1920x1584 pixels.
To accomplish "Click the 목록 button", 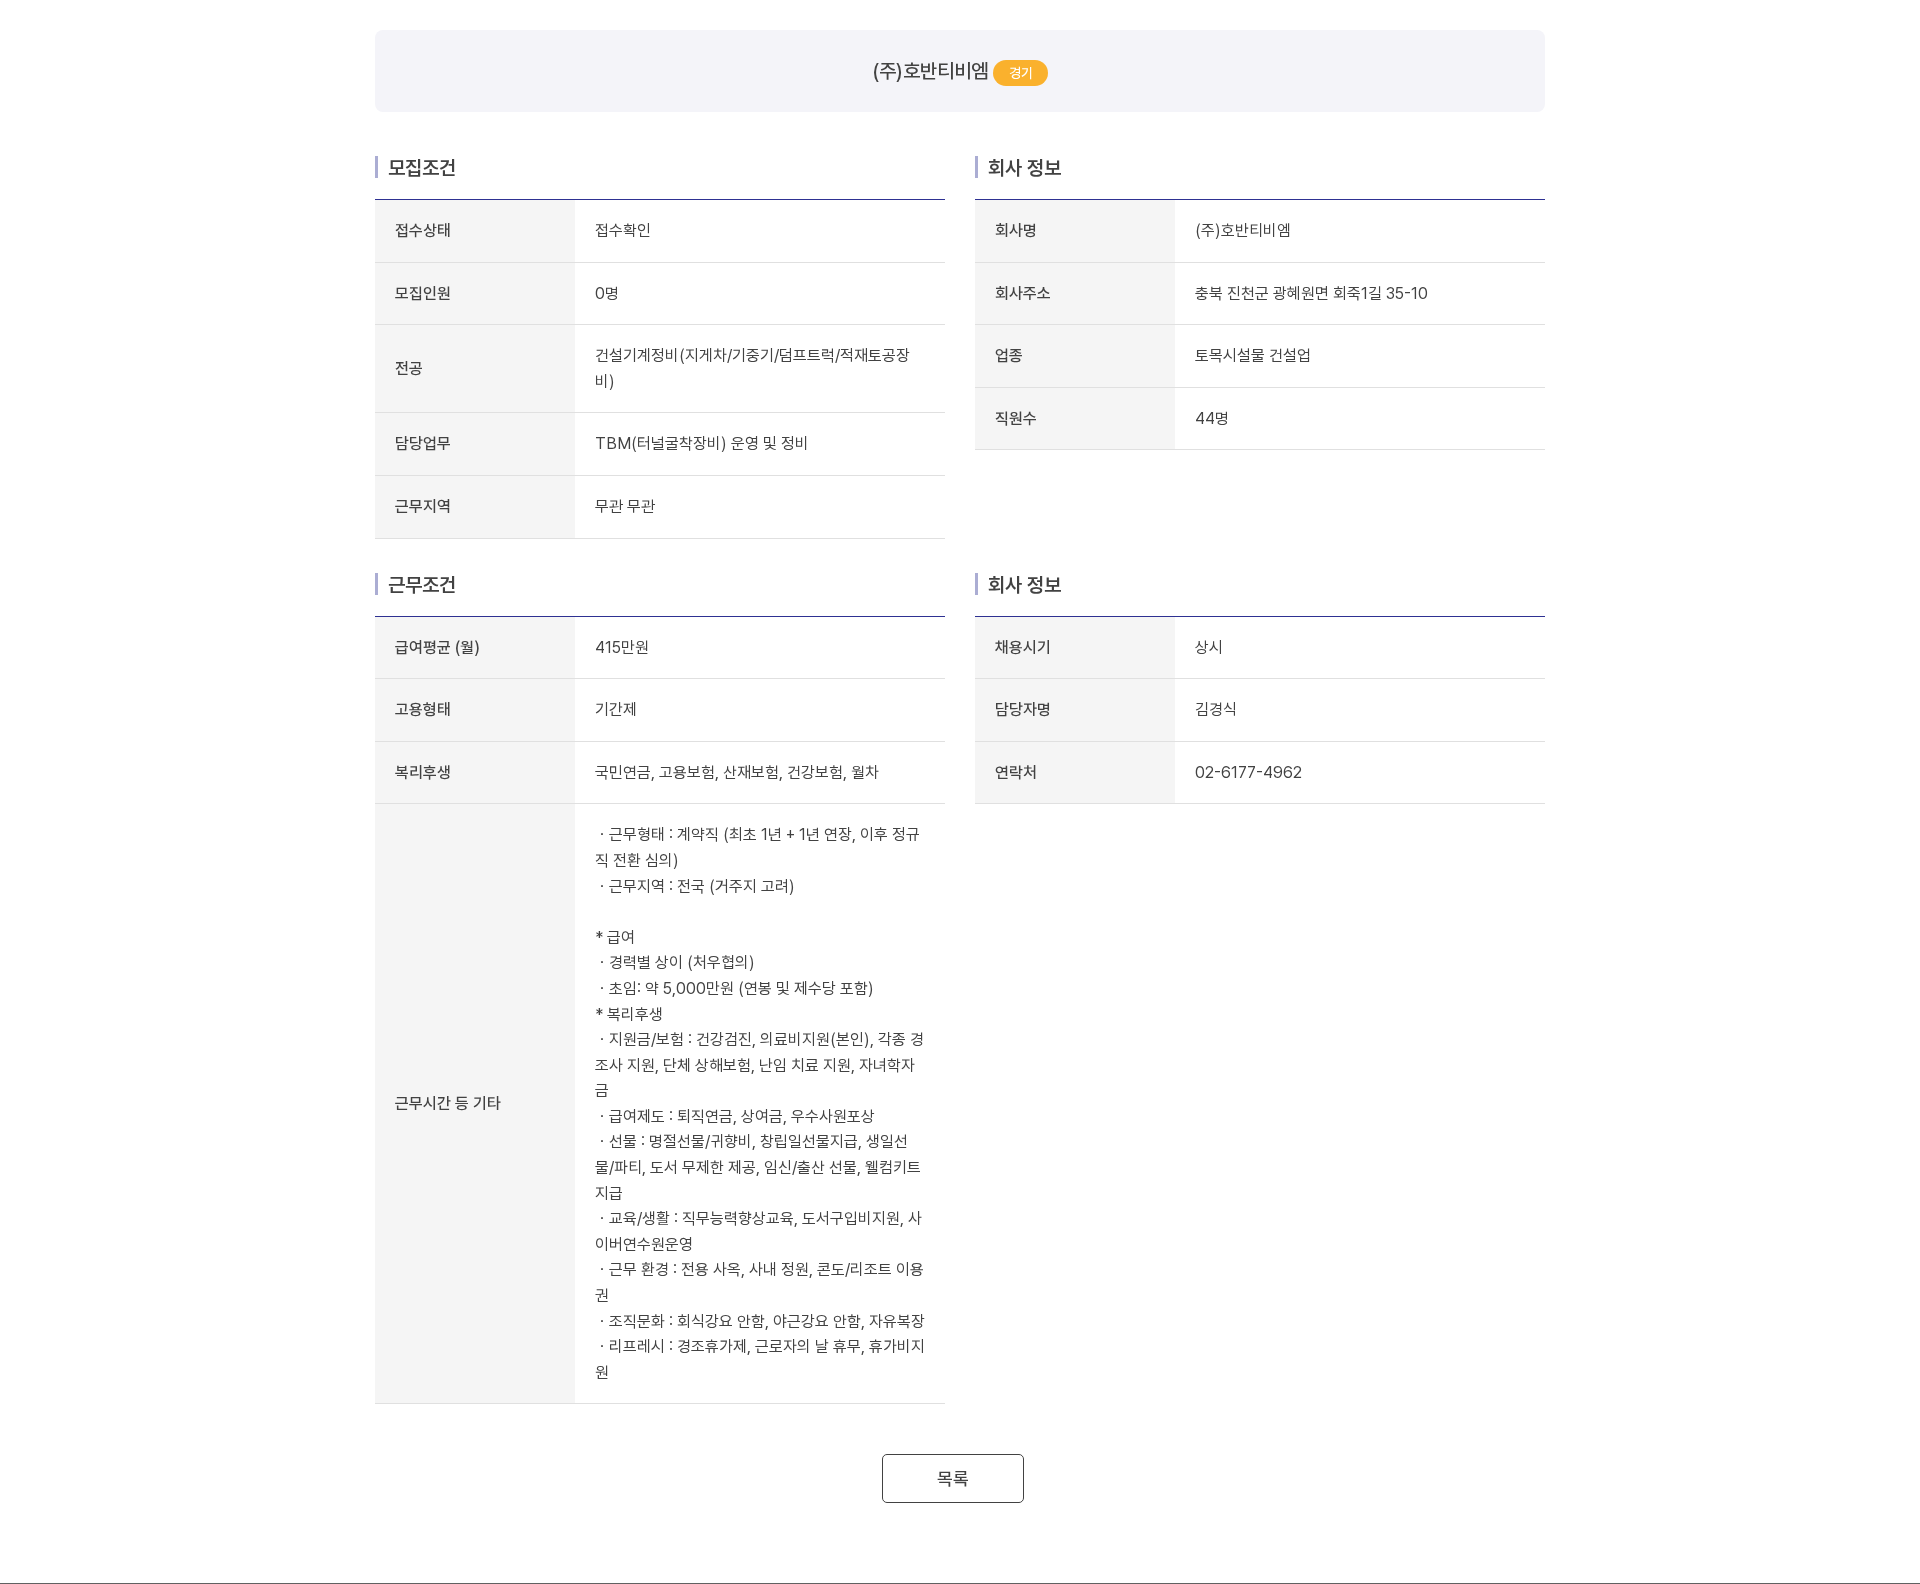I will click(x=952, y=1478).
